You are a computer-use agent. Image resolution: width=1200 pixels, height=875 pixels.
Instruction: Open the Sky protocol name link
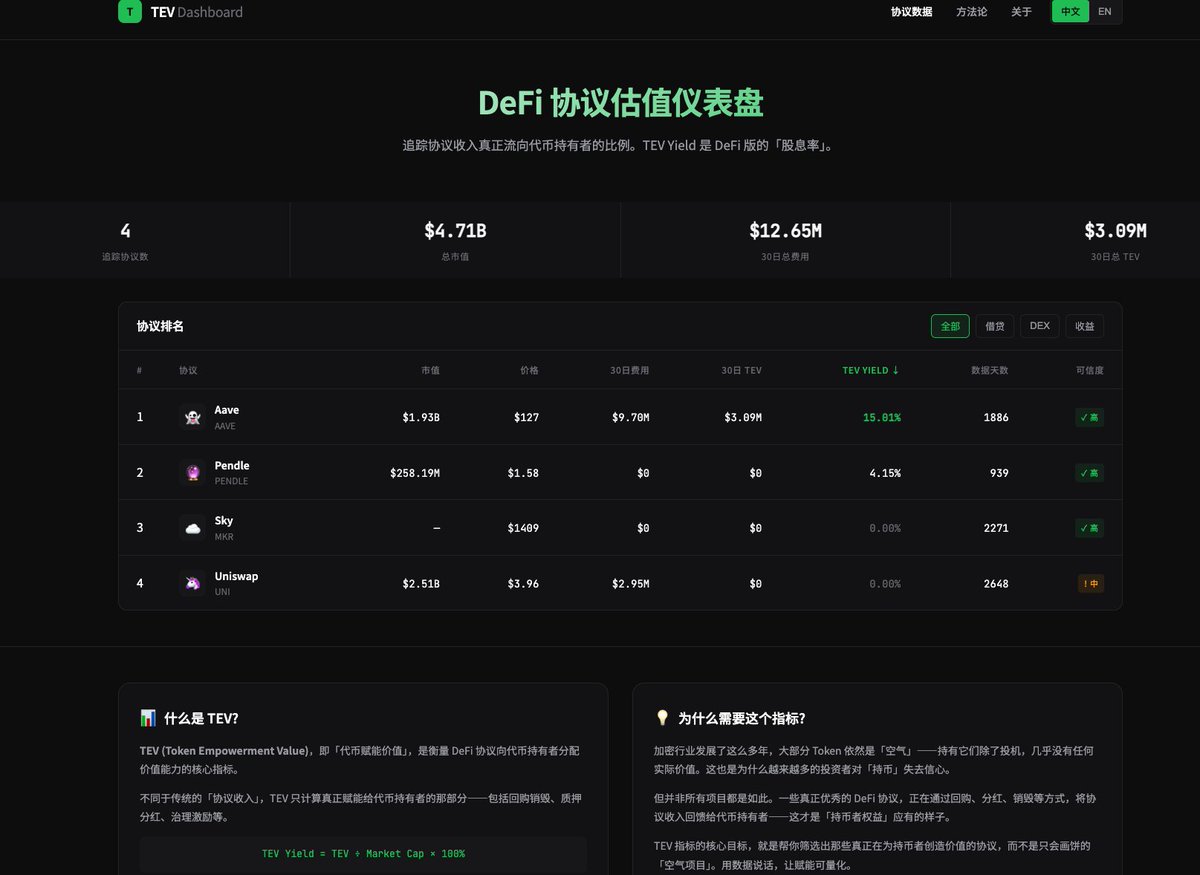[x=224, y=520]
